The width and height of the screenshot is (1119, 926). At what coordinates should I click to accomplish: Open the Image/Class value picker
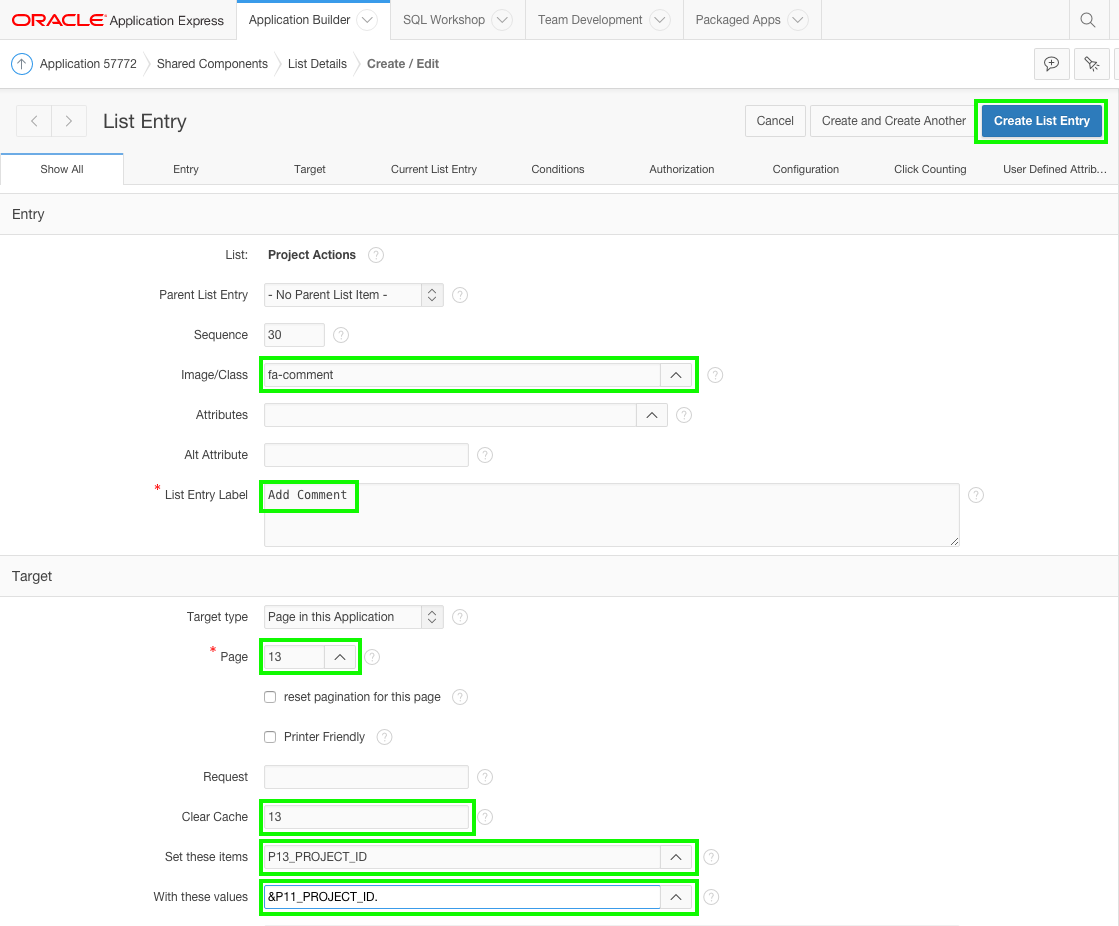[675, 374]
